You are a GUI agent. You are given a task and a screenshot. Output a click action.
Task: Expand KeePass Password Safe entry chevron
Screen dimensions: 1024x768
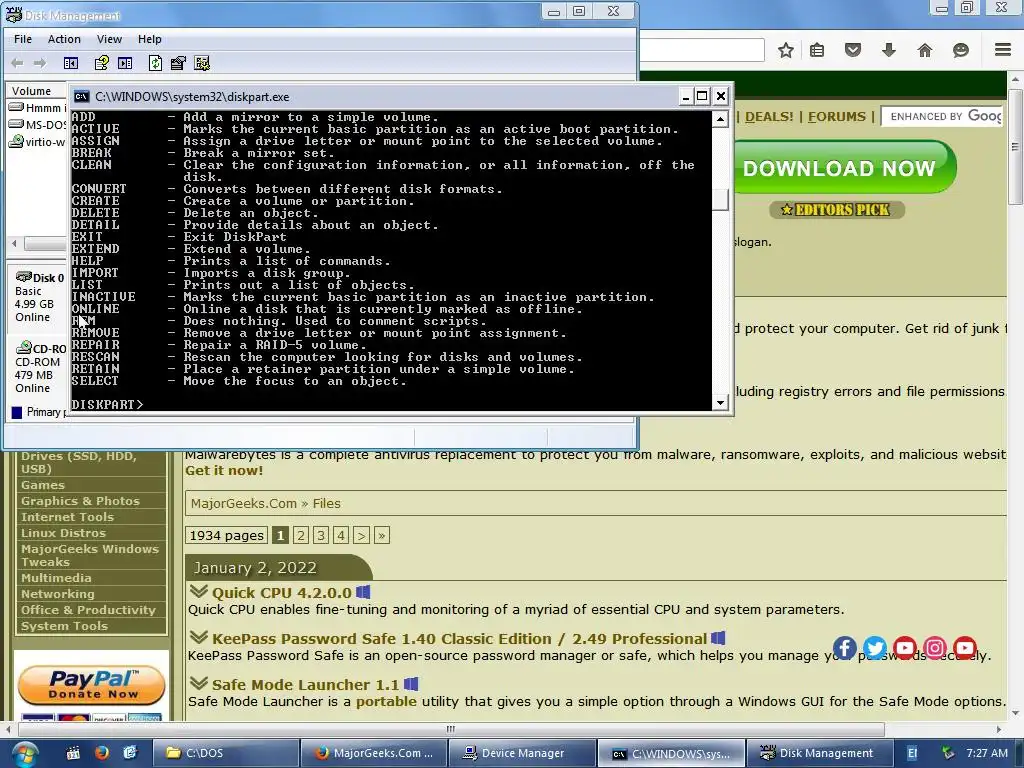199,637
